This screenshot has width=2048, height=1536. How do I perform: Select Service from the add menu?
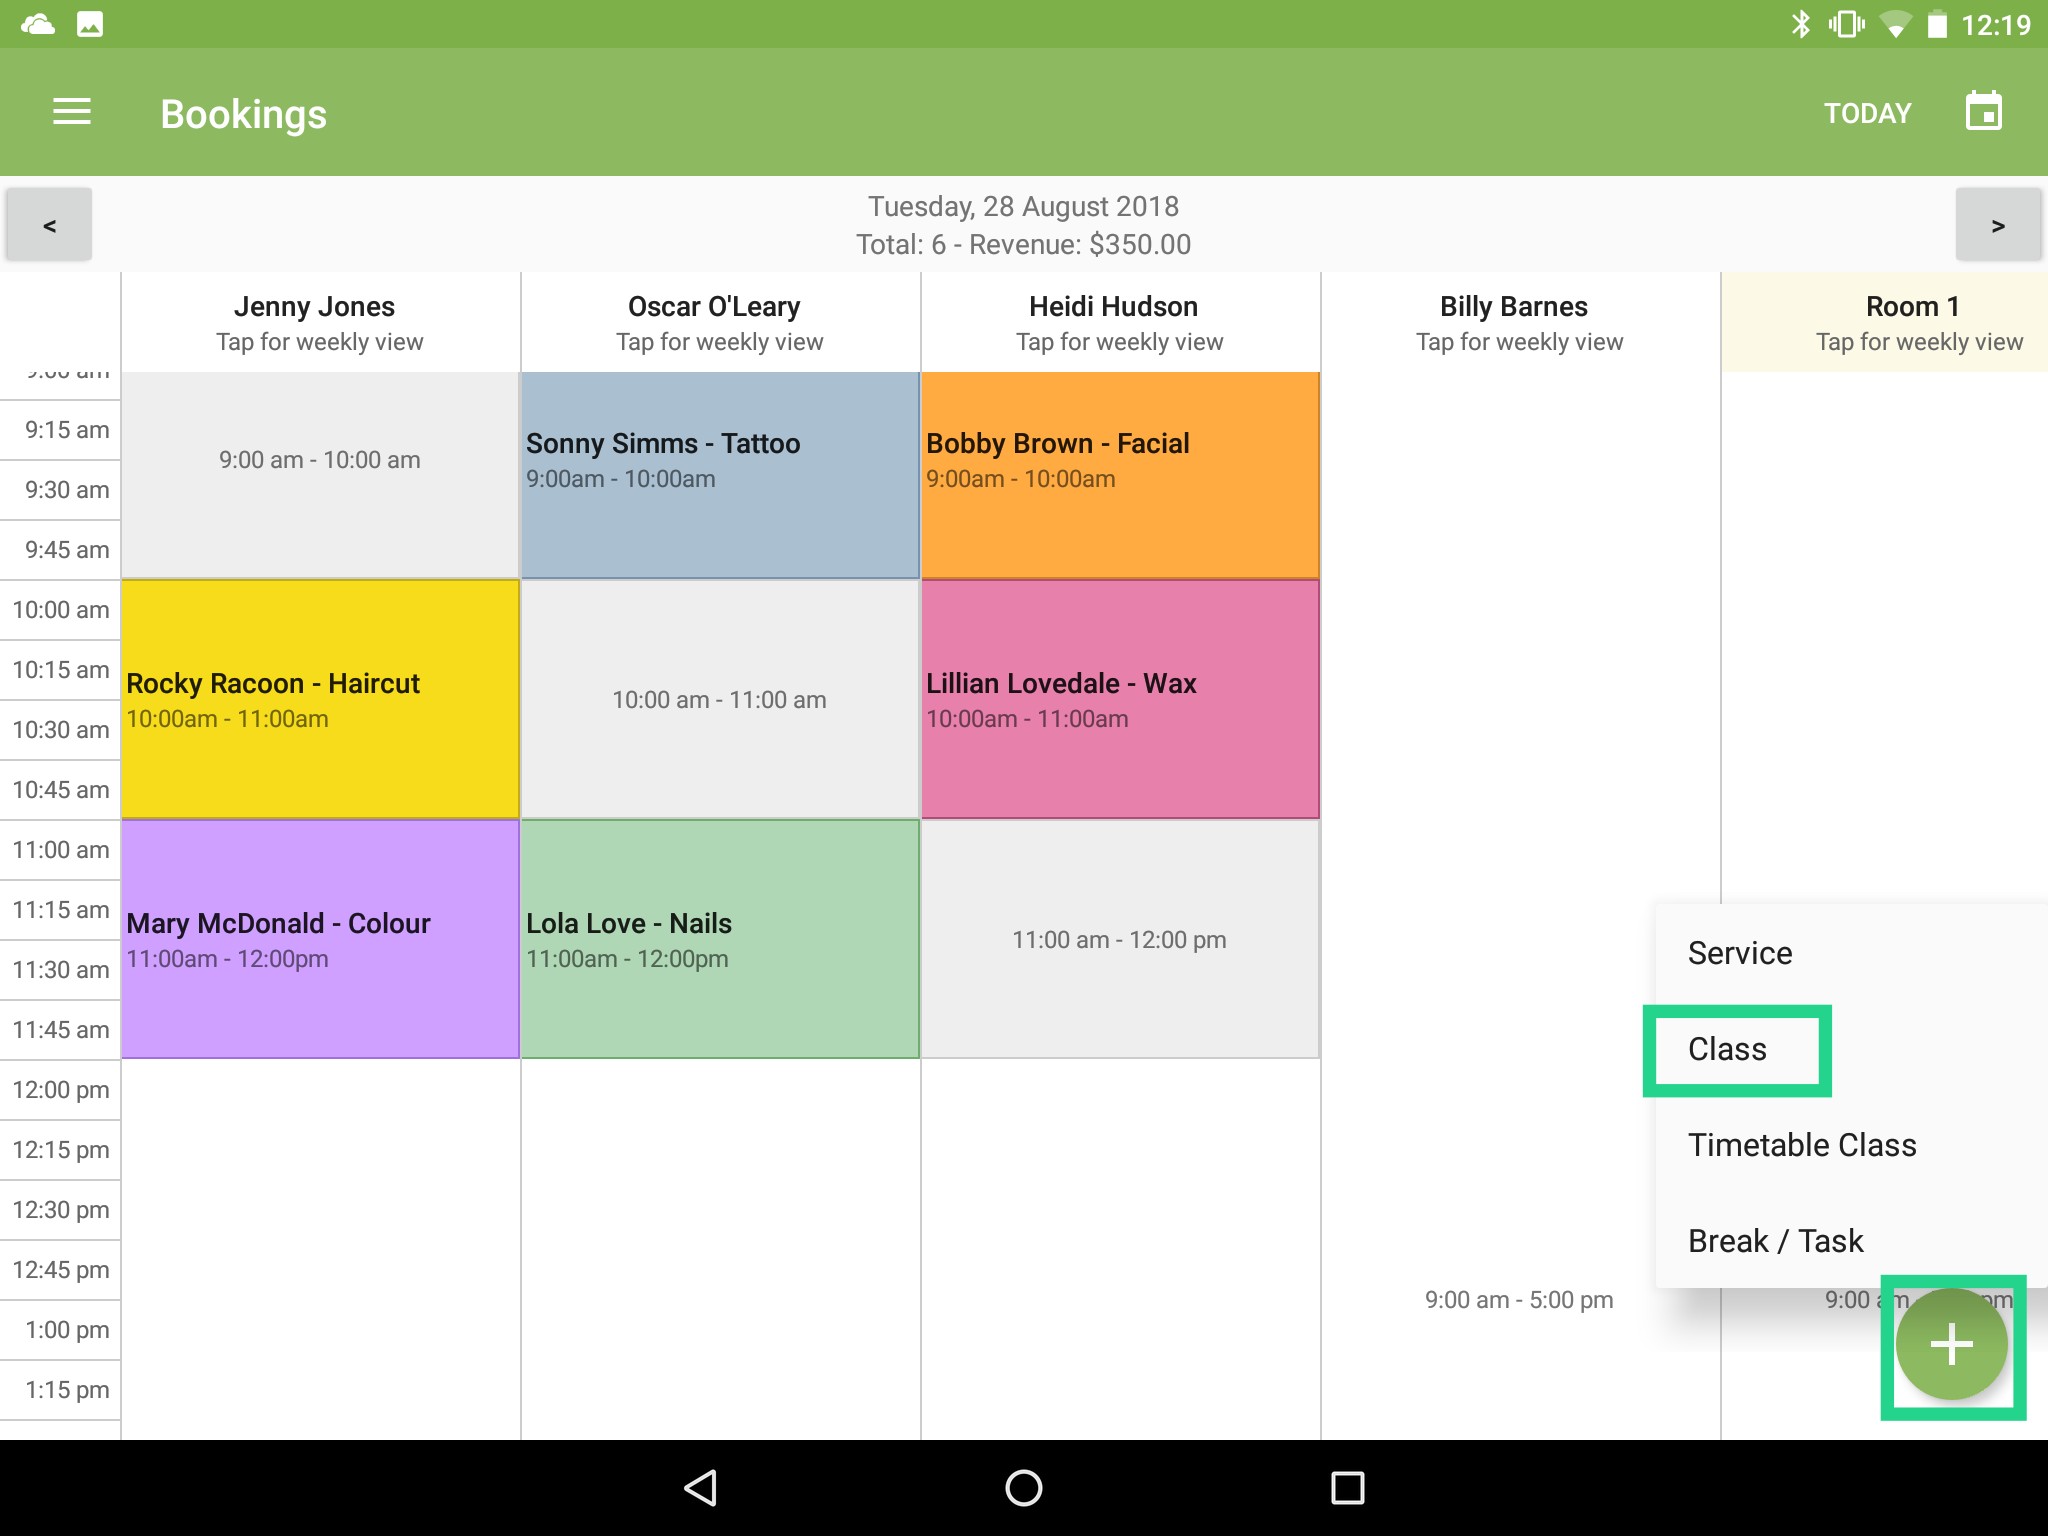pyautogui.click(x=1739, y=953)
